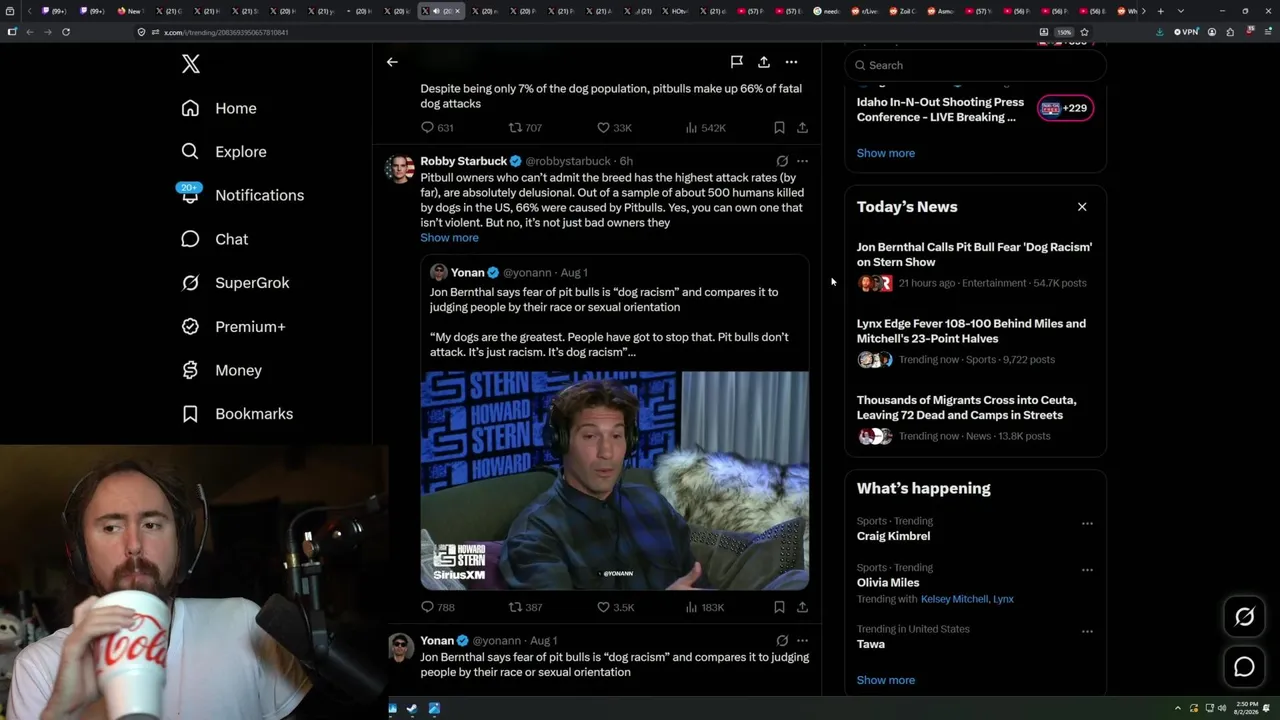Open the taskbar volume control
Image resolution: width=1280 pixels, height=720 pixels.
[x=1222, y=709]
